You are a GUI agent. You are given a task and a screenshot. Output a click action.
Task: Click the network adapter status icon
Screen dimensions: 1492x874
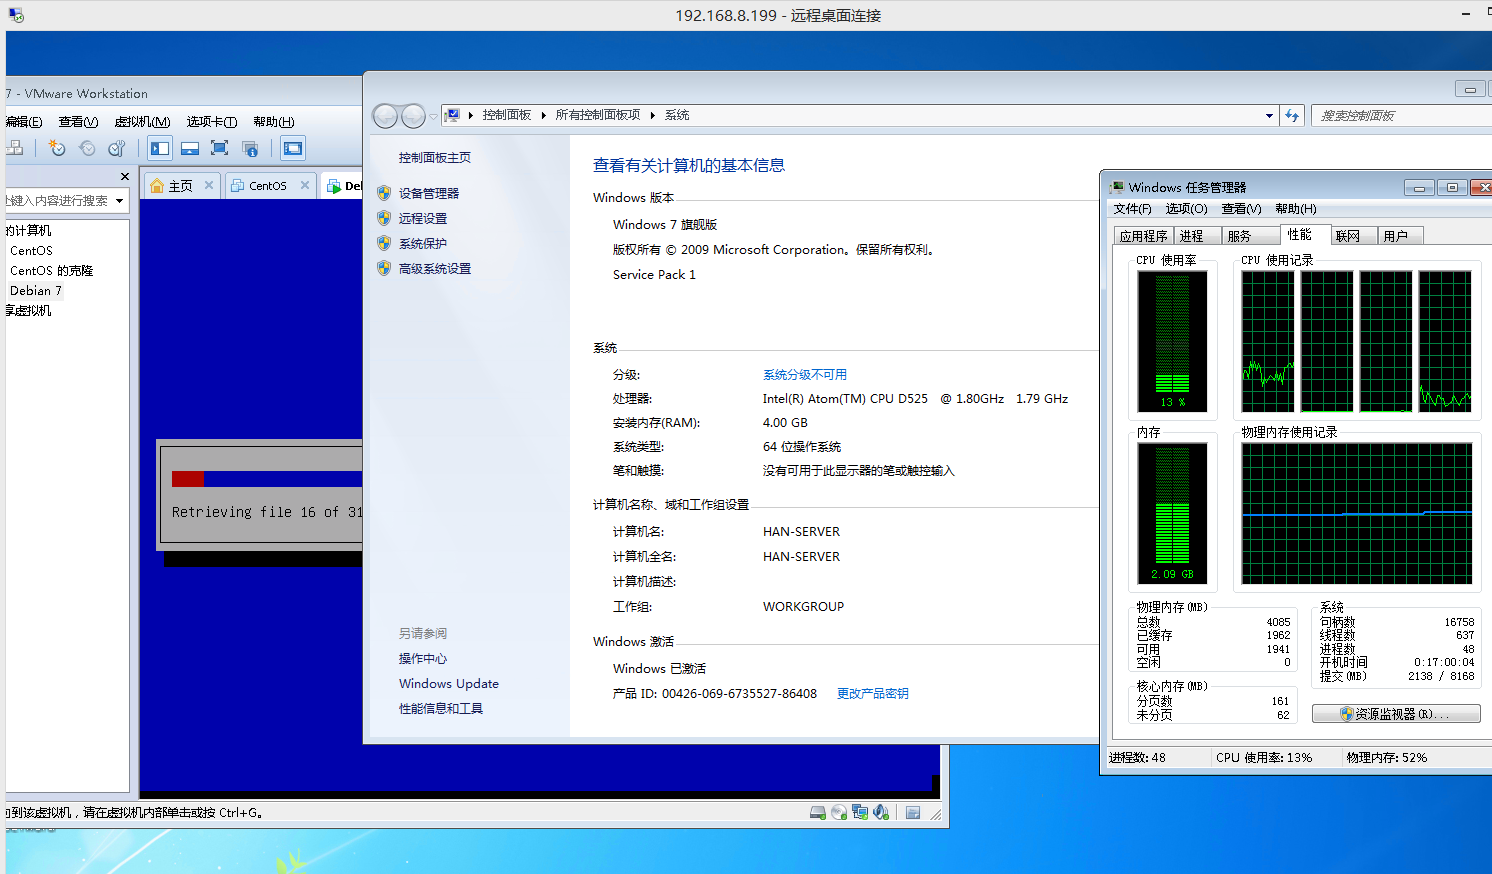[860, 813]
